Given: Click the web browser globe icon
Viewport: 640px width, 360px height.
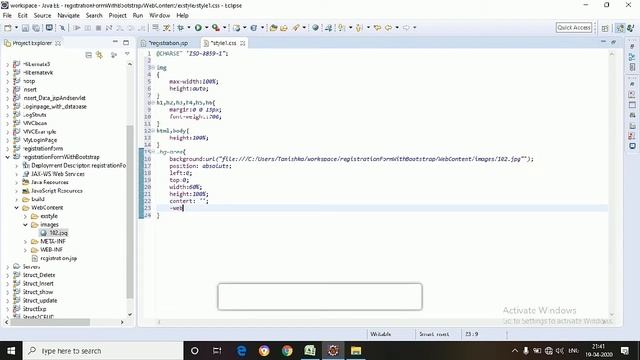Looking at the screenshot, I should [315, 28].
